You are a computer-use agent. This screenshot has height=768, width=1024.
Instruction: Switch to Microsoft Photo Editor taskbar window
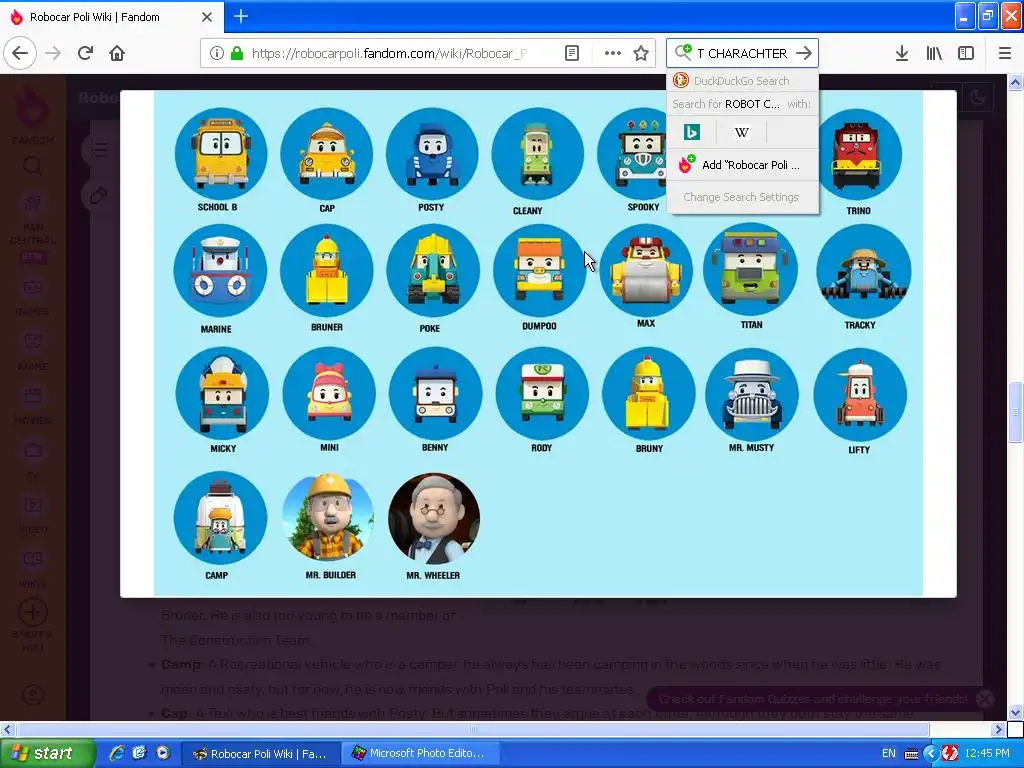coord(422,754)
